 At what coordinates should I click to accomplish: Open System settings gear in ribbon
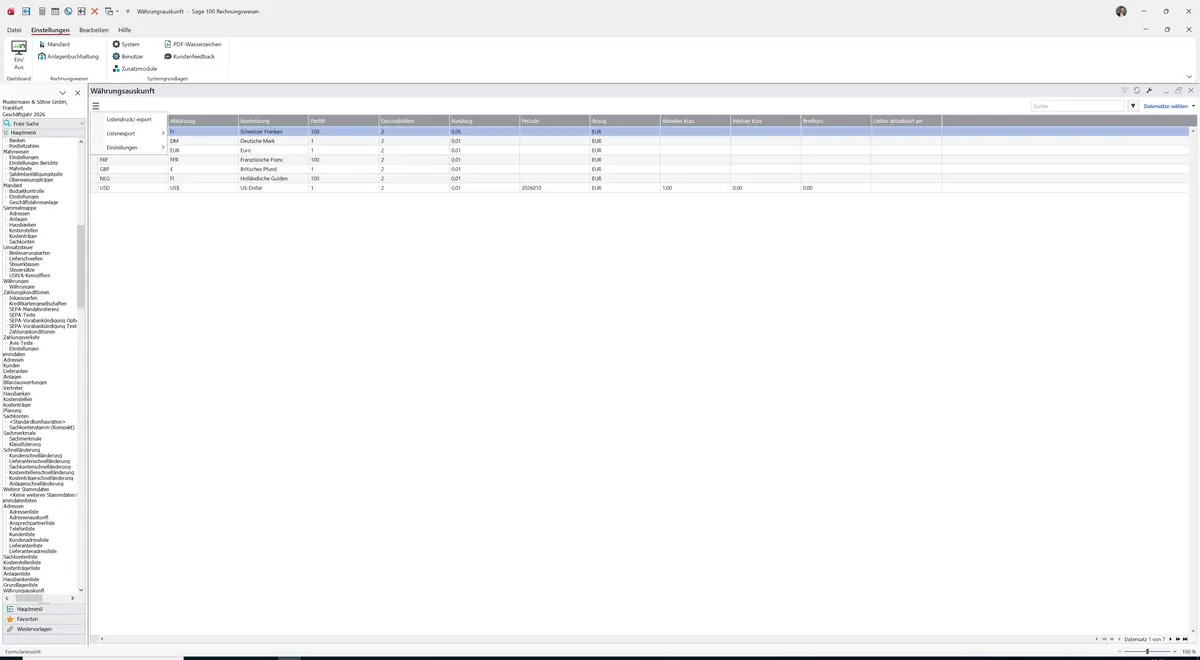click(126, 44)
